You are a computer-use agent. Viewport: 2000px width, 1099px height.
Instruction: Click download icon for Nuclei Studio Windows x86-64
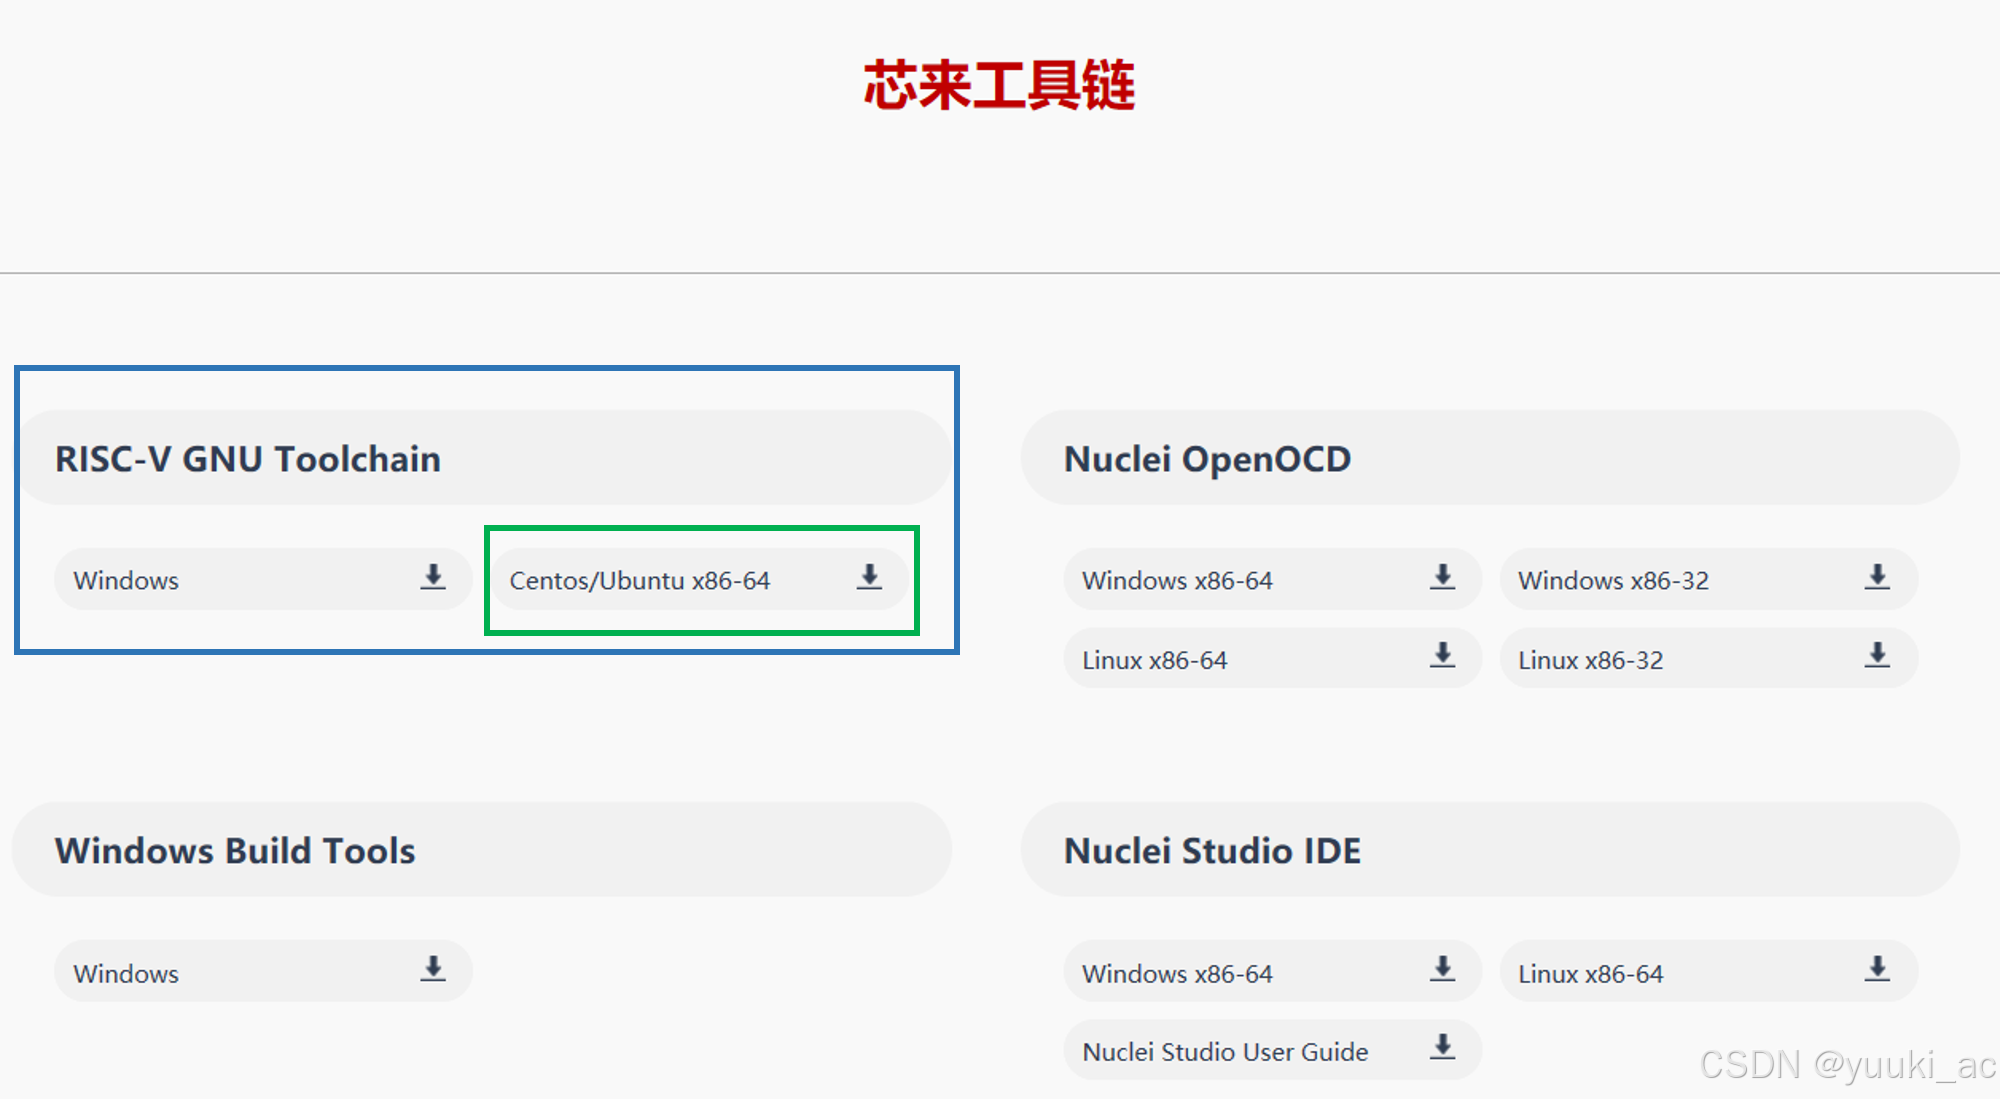pos(1442,969)
